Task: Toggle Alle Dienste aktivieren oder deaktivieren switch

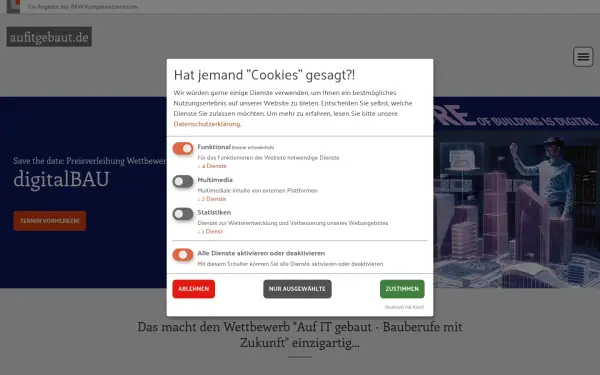Action: coord(183,254)
